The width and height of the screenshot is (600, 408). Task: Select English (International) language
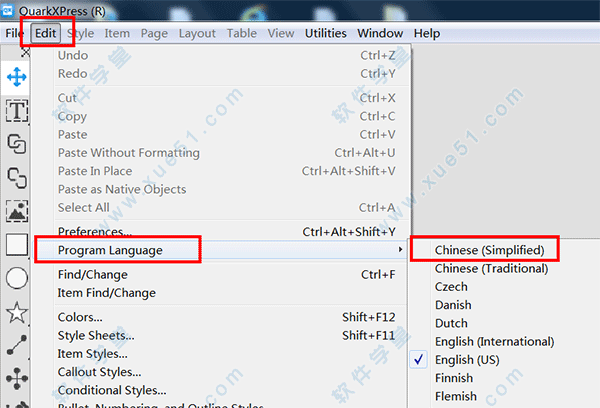pos(494,341)
